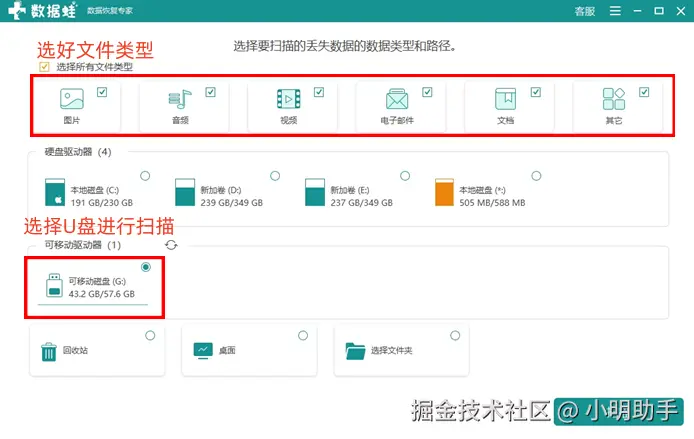Click the 新加卷 (E:) drive icon
The image size is (694, 439).
pos(315,192)
